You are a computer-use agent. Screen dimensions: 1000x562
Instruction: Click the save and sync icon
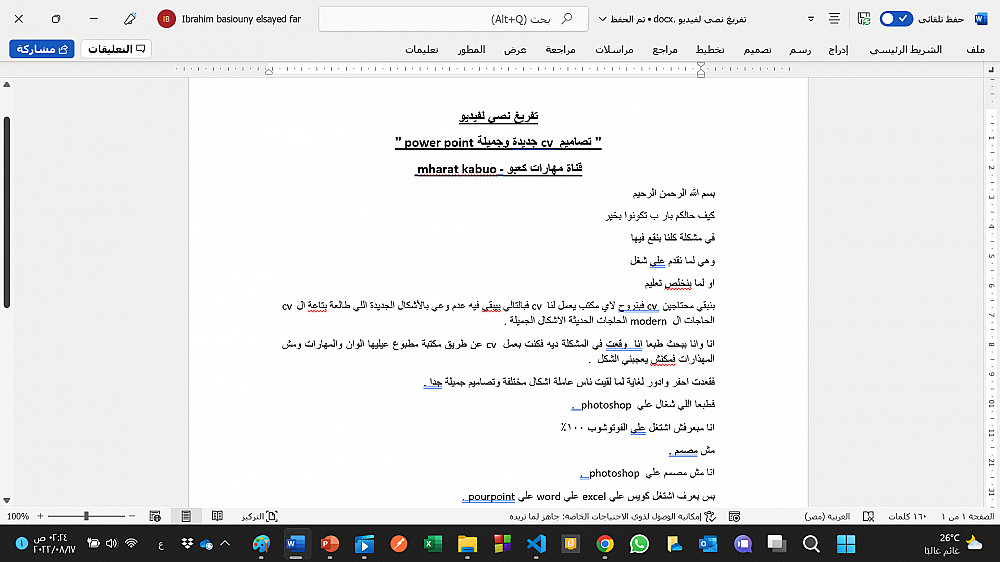(x=864, y=19)
